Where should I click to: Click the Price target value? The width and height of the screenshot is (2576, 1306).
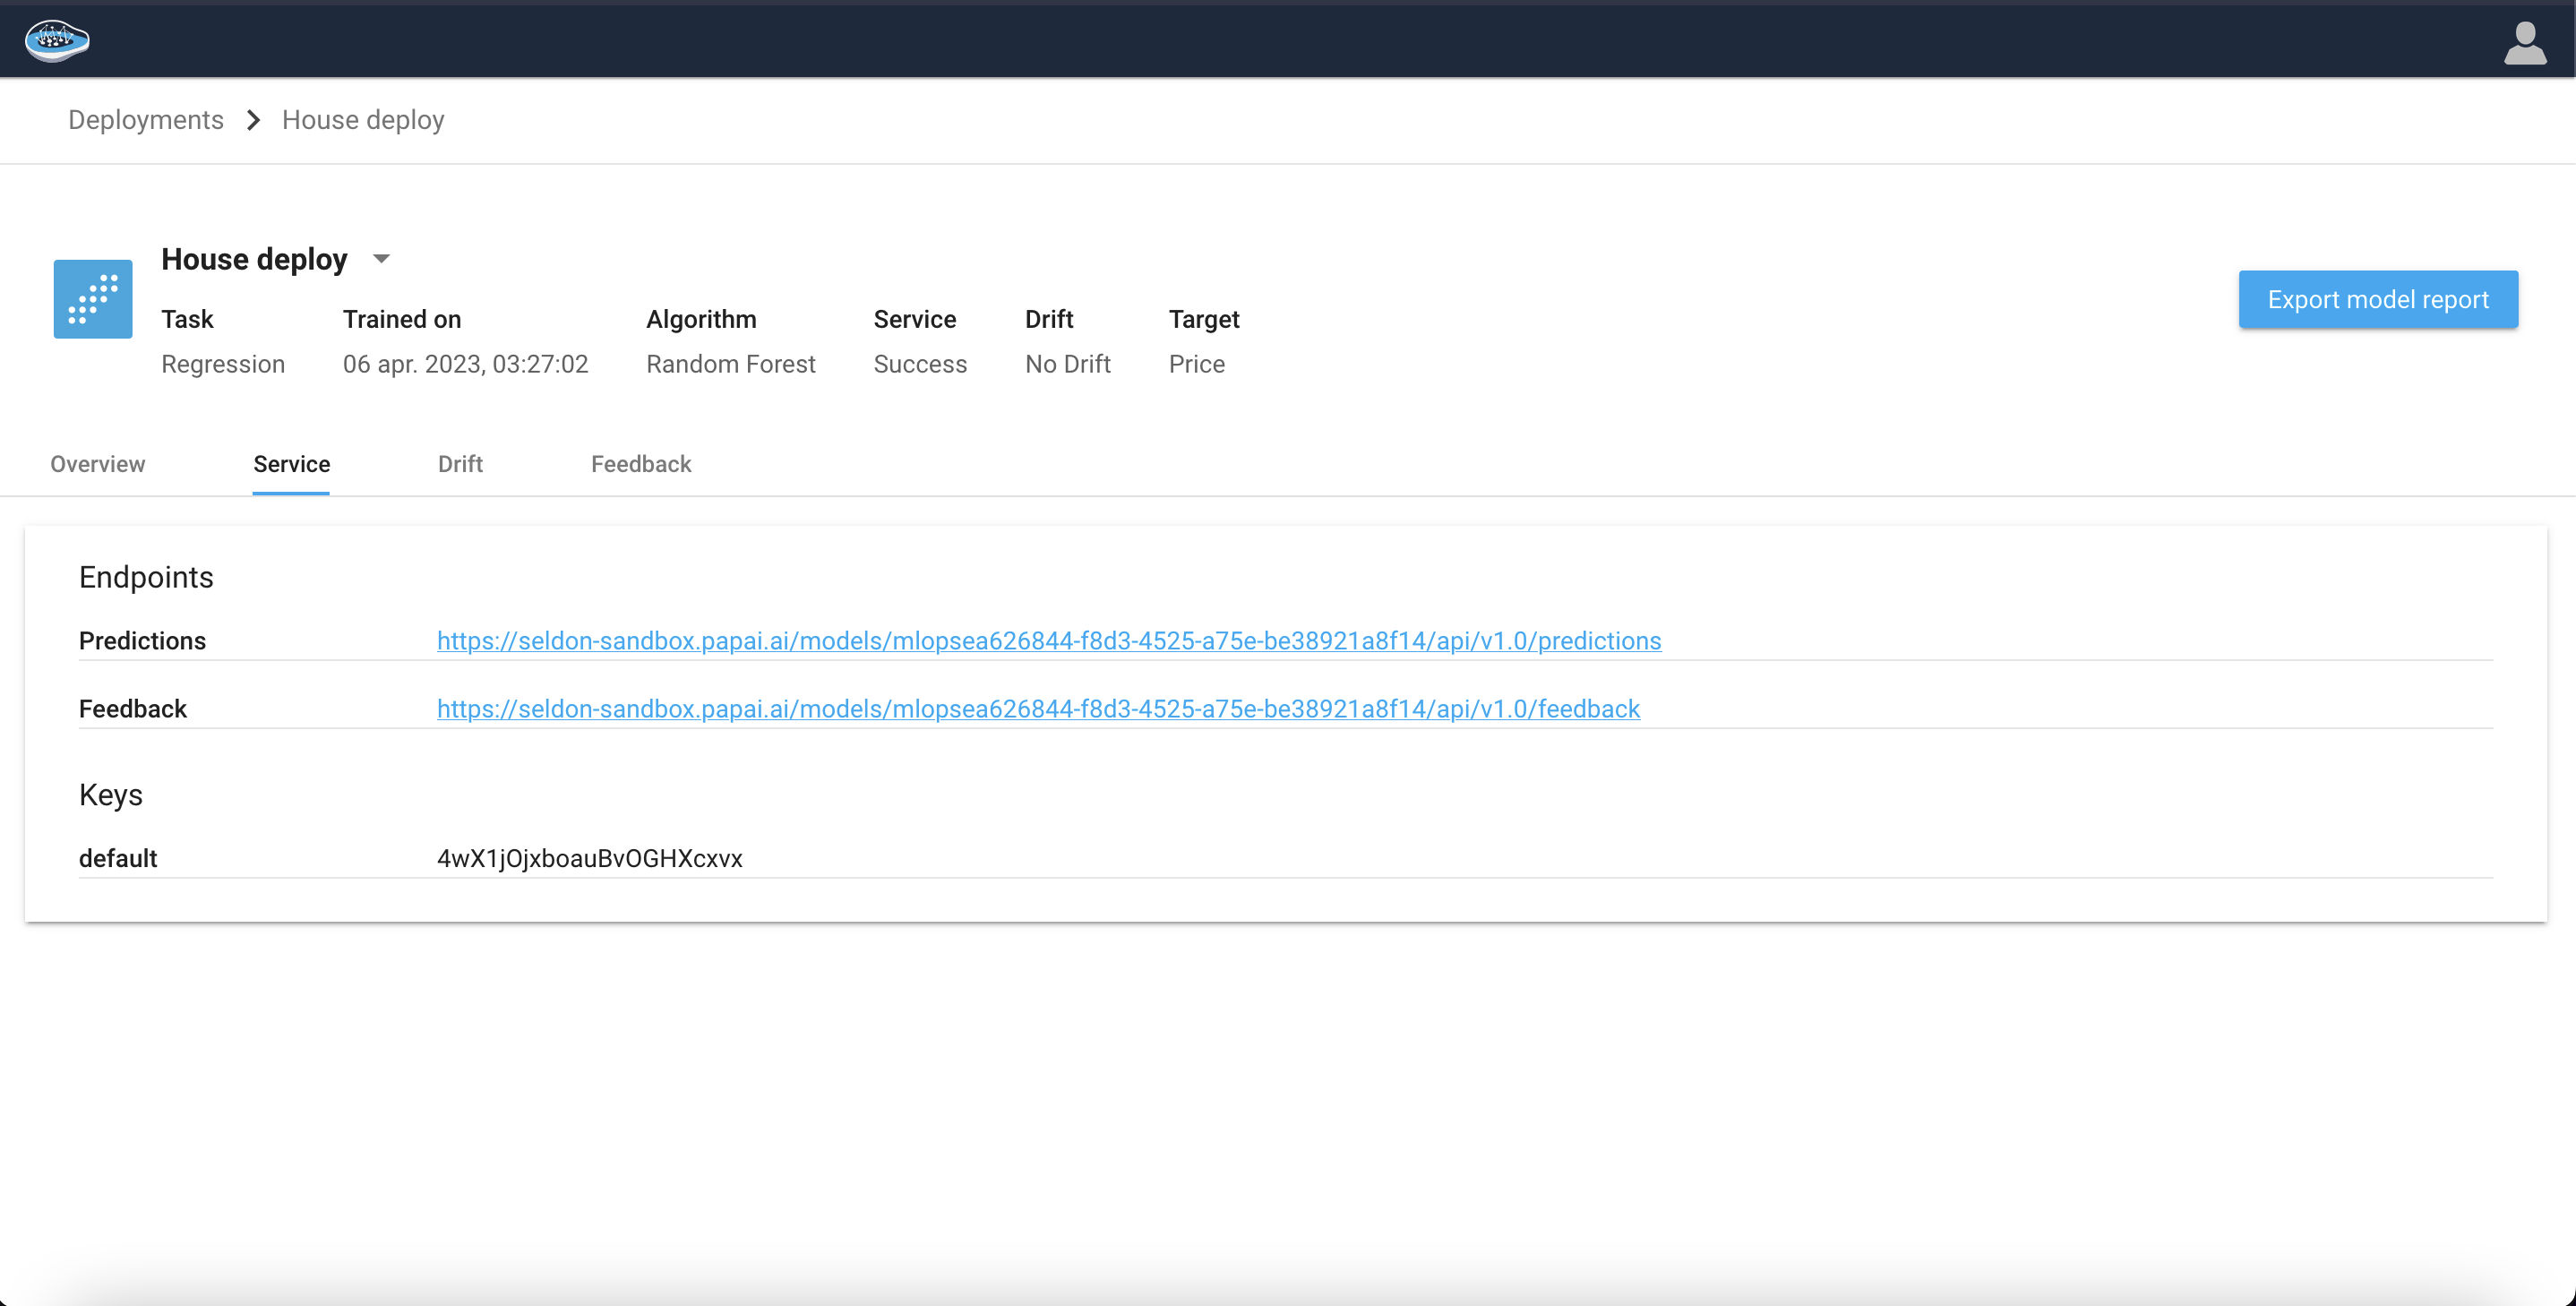[1196, 364]
